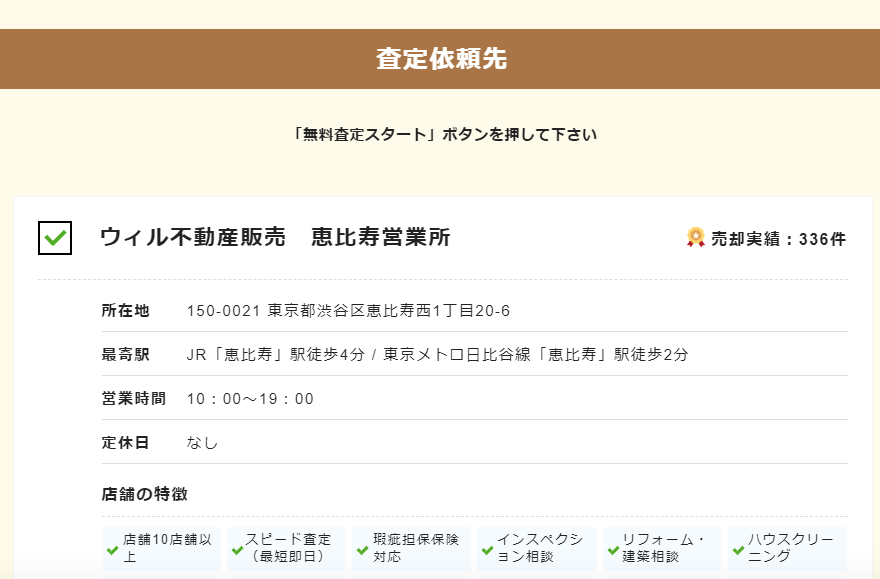Click the 査定依頼先 header banner
Screen dimensions: 880x579
pos(440,61)
